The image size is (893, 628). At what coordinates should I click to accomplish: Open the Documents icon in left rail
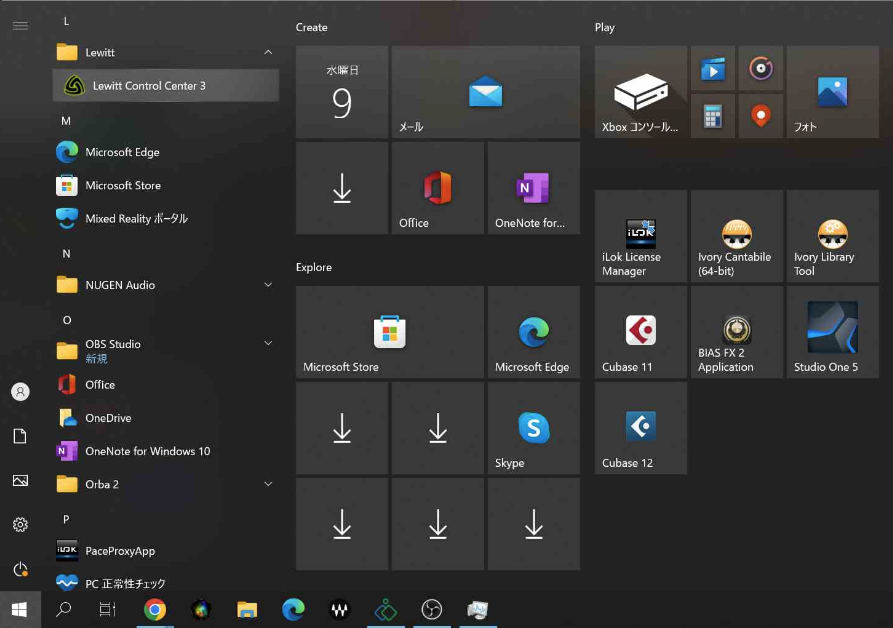(x=20, y=436)
